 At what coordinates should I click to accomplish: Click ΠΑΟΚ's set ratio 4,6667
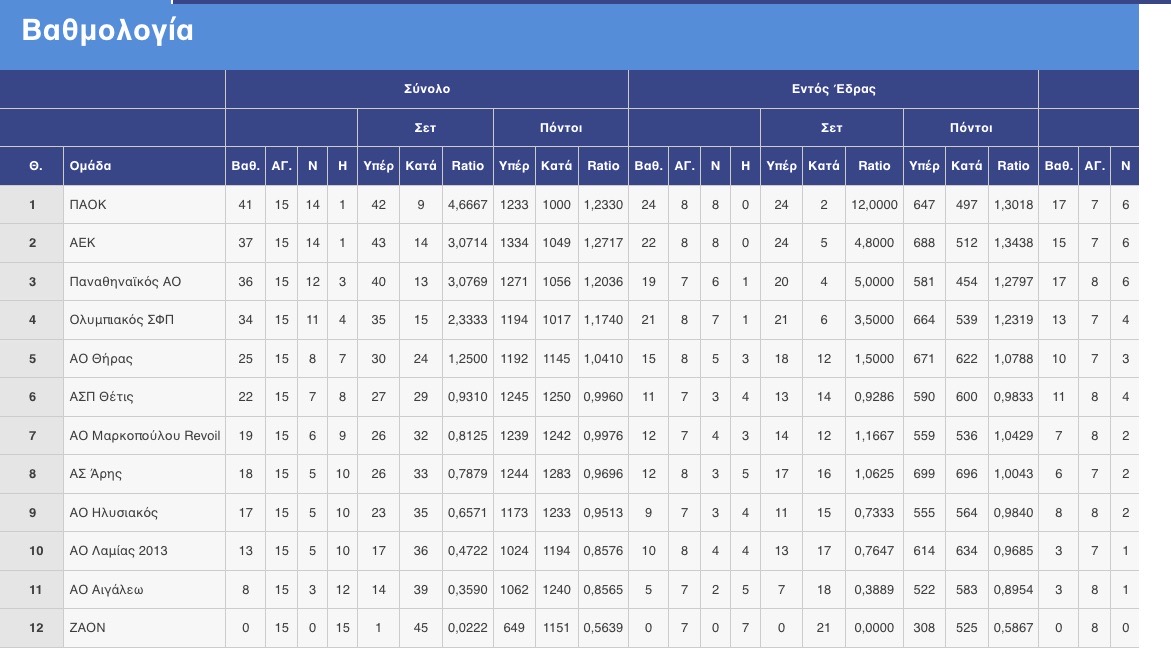(468, 205)
